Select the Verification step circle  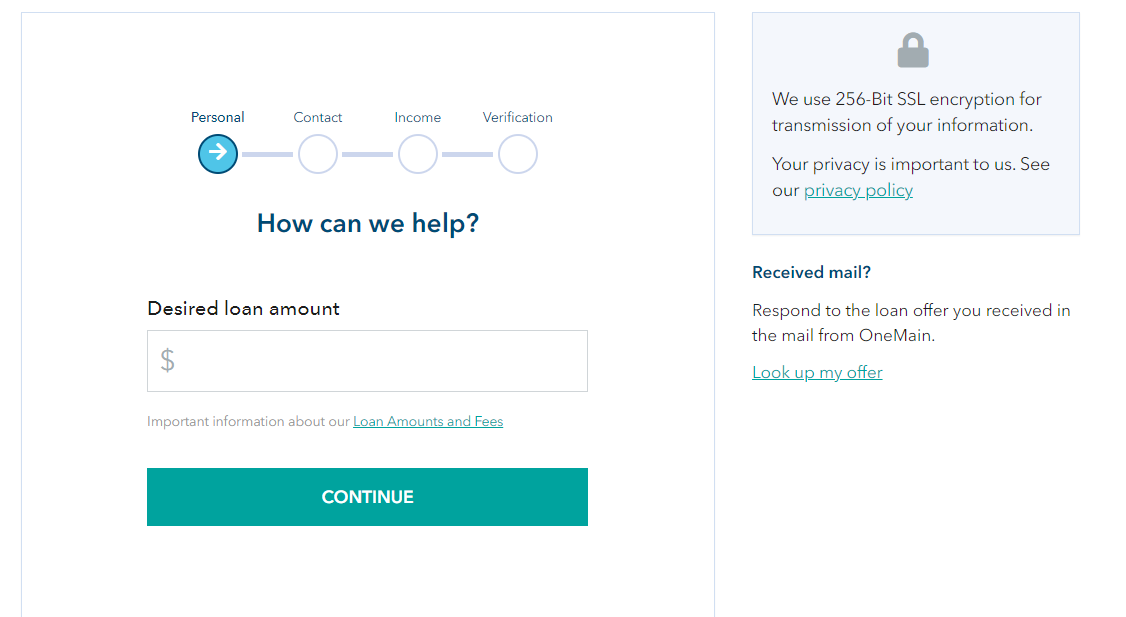click(517, 154)
